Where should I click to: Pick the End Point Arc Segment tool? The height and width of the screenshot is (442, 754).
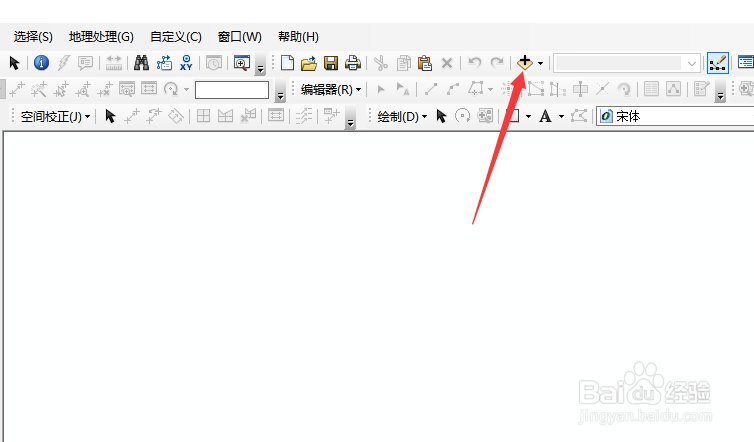point(453,89)
